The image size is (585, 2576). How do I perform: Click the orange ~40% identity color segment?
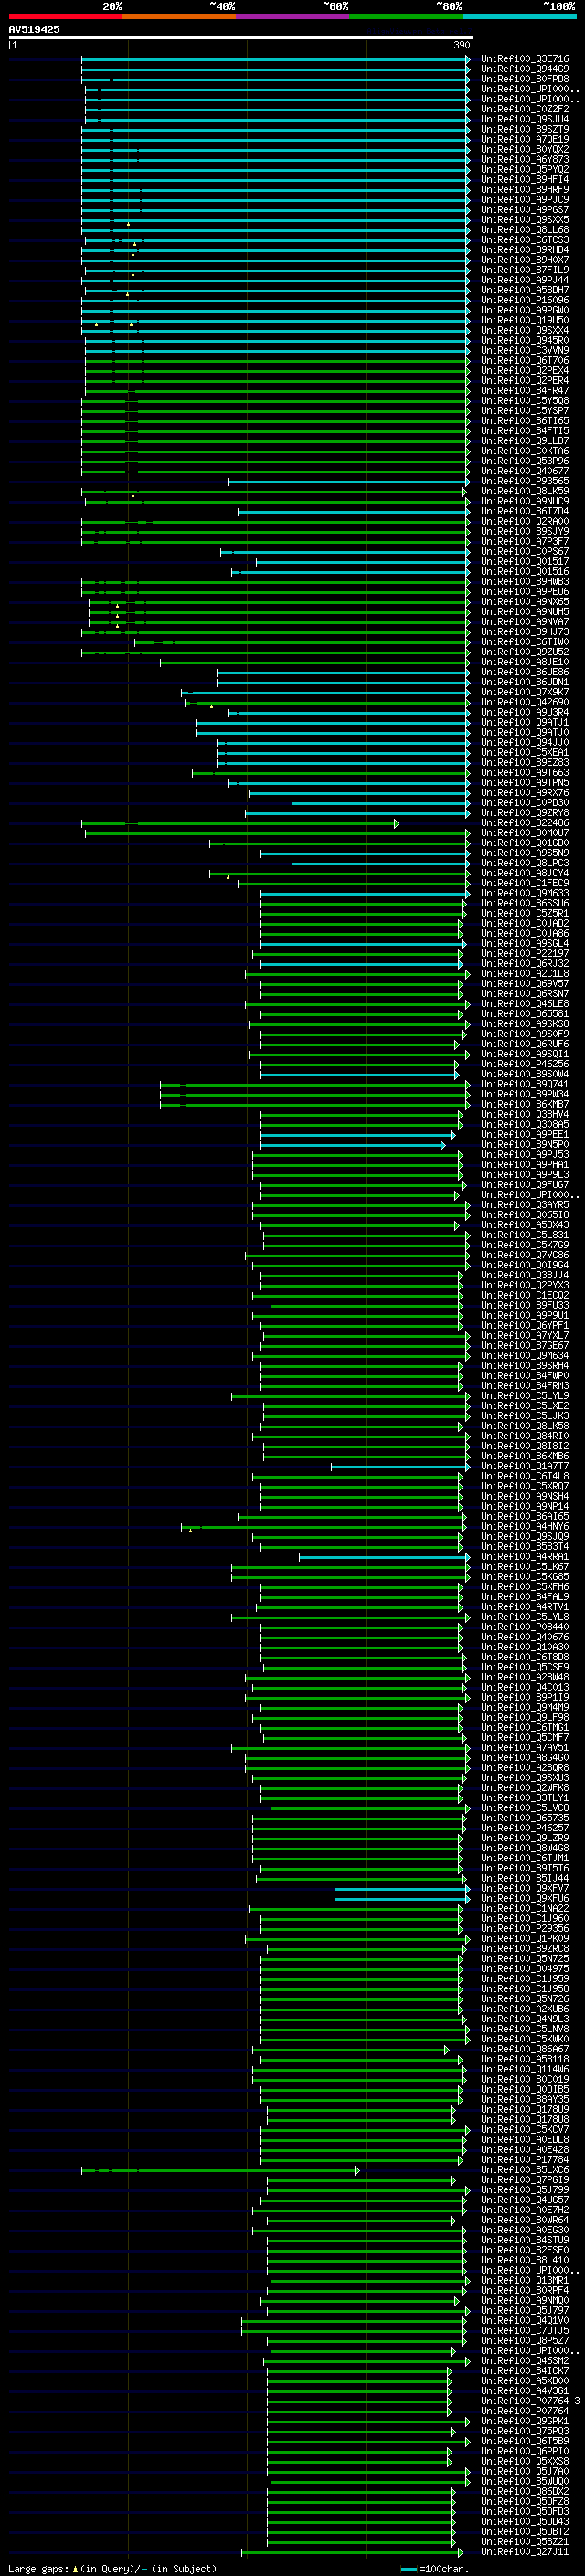[x=179, y=16]
